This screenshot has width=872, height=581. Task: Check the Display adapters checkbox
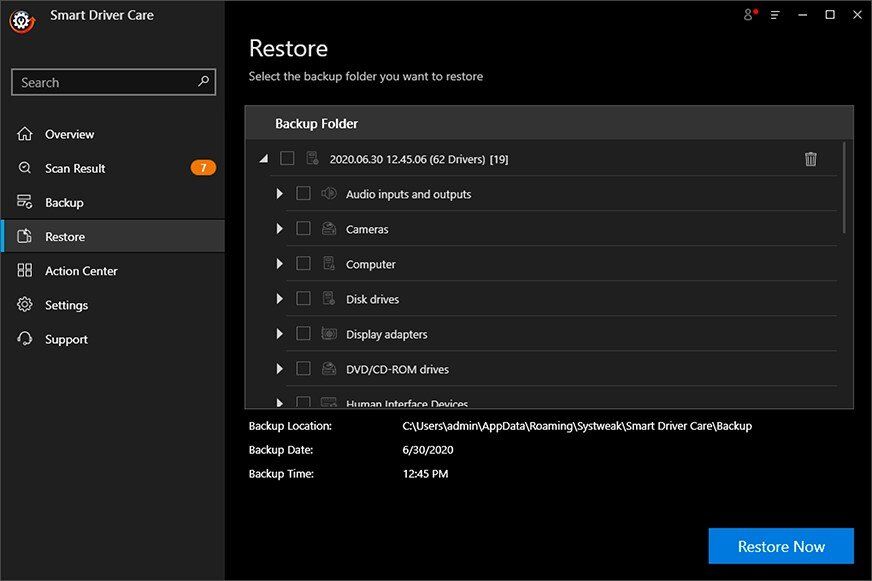[303, 334]
